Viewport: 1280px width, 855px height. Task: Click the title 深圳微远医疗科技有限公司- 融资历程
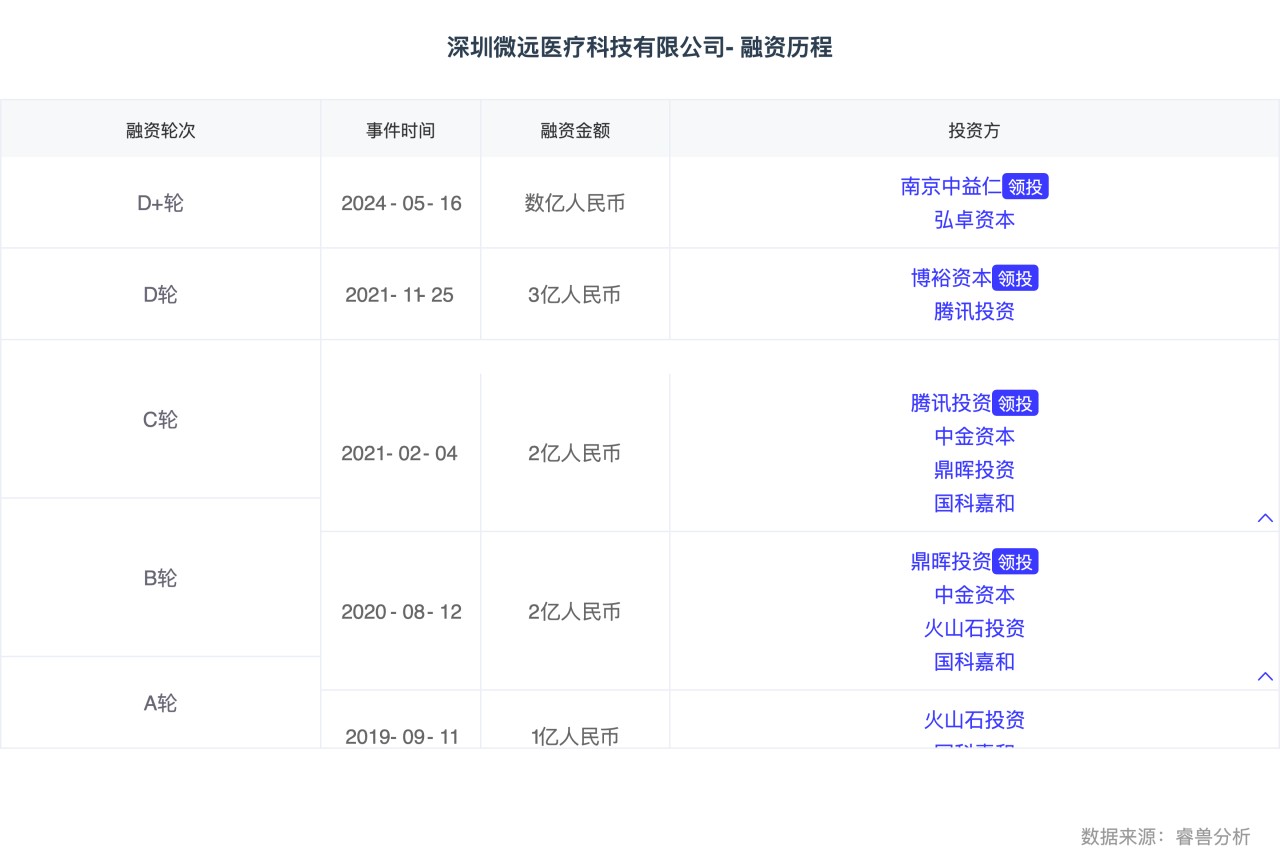click(640, 47)
